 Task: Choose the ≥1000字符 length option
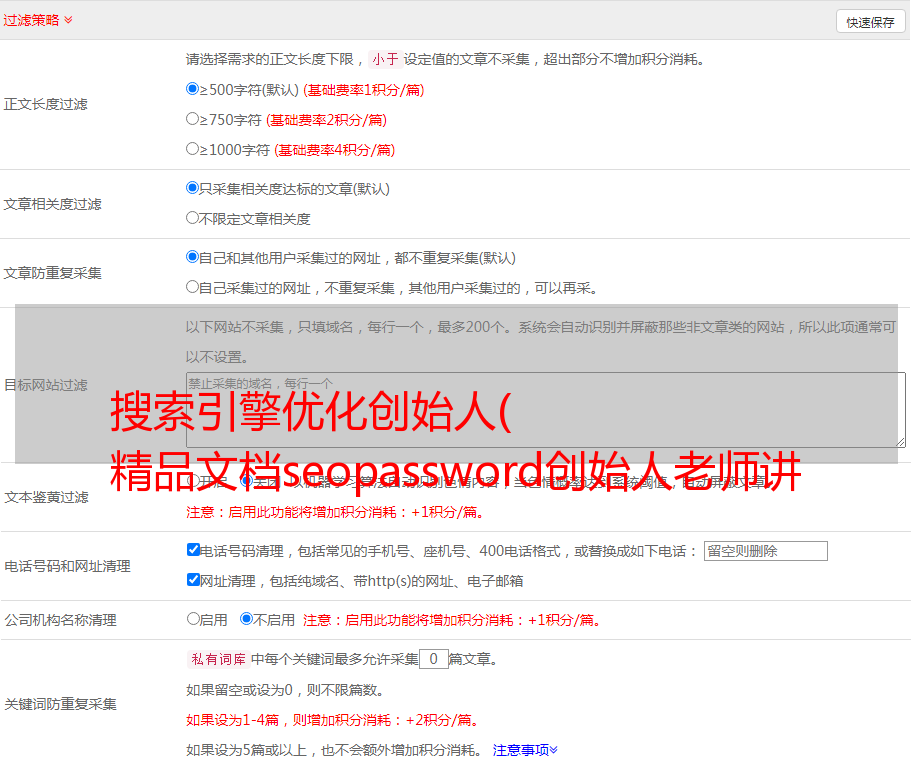coord(193,149)
